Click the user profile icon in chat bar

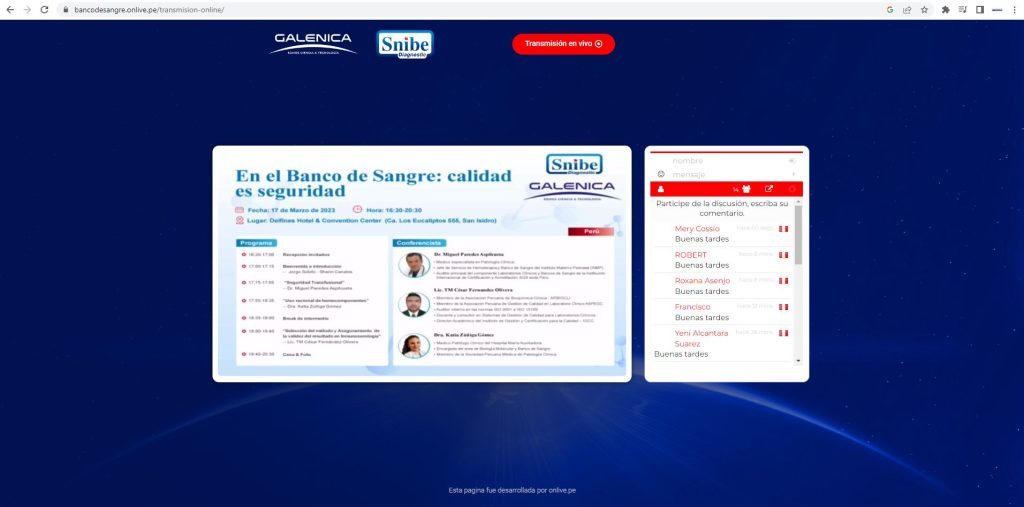pos(661,189)
